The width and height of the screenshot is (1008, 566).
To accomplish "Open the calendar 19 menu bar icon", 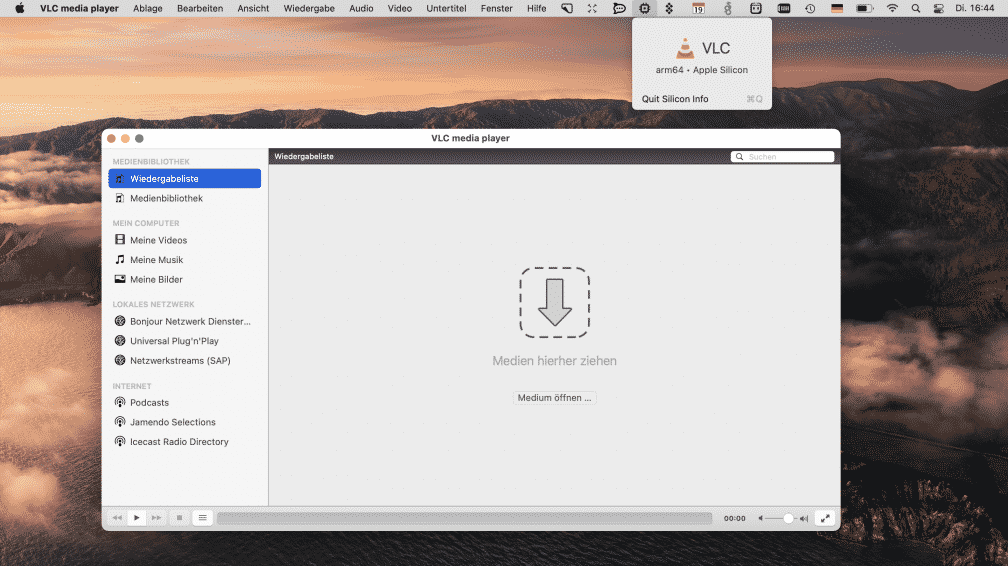I will pyautogui.click(x=698, y=8).
